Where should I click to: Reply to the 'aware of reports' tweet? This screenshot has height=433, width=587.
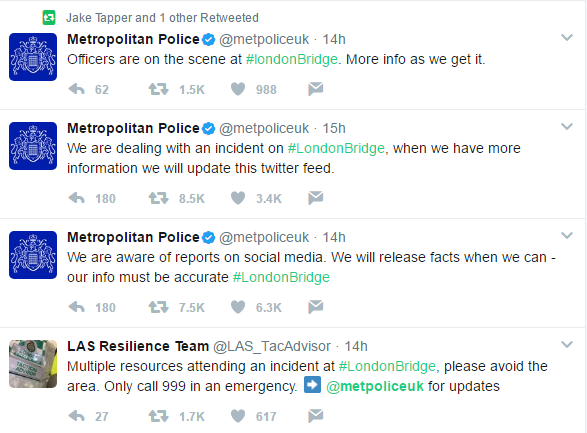77,307
